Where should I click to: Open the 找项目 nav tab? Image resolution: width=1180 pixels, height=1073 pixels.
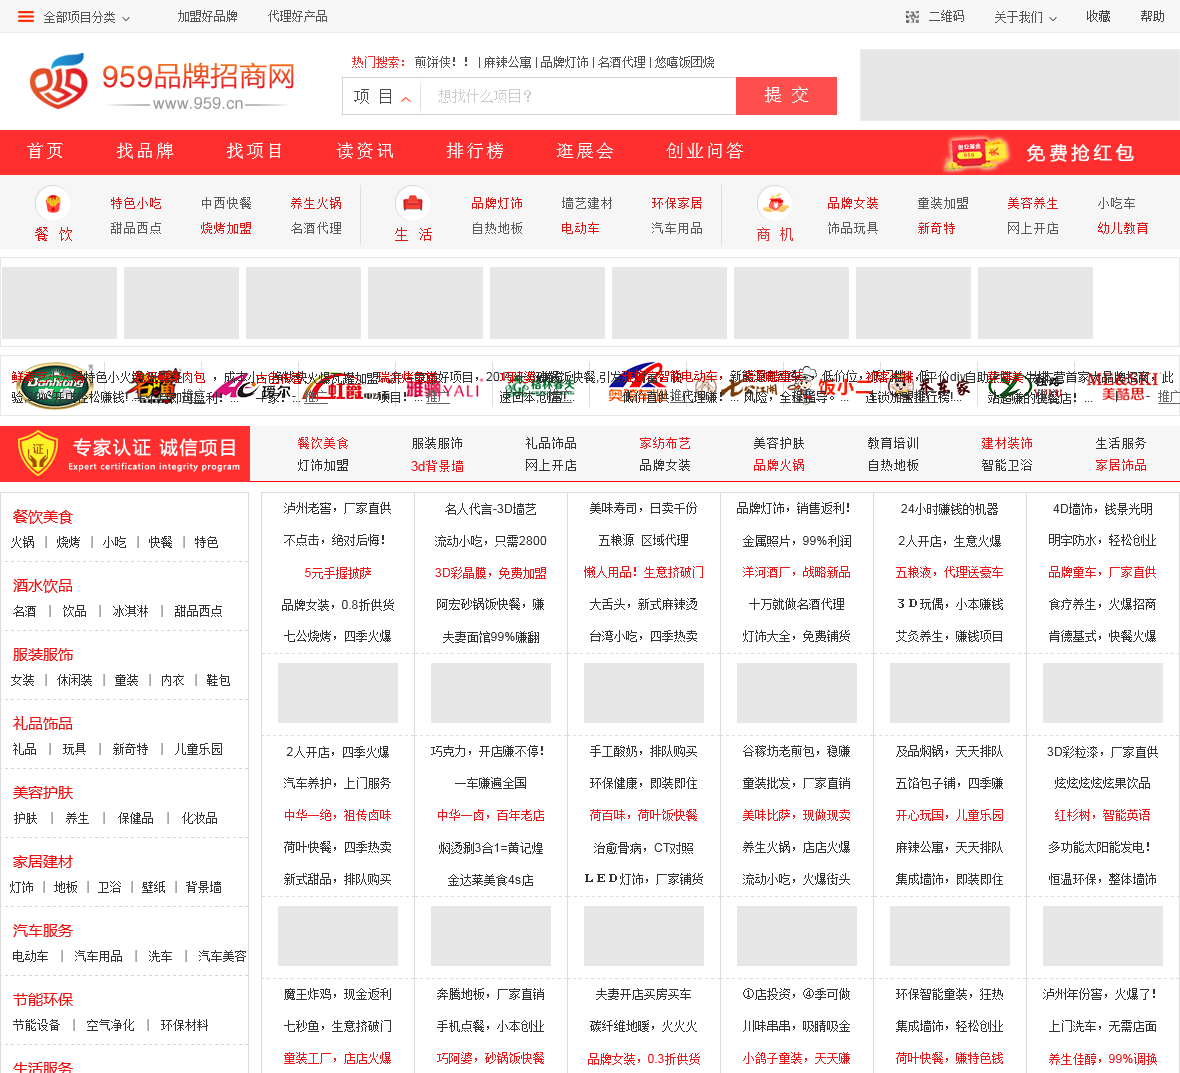point(255,151)
